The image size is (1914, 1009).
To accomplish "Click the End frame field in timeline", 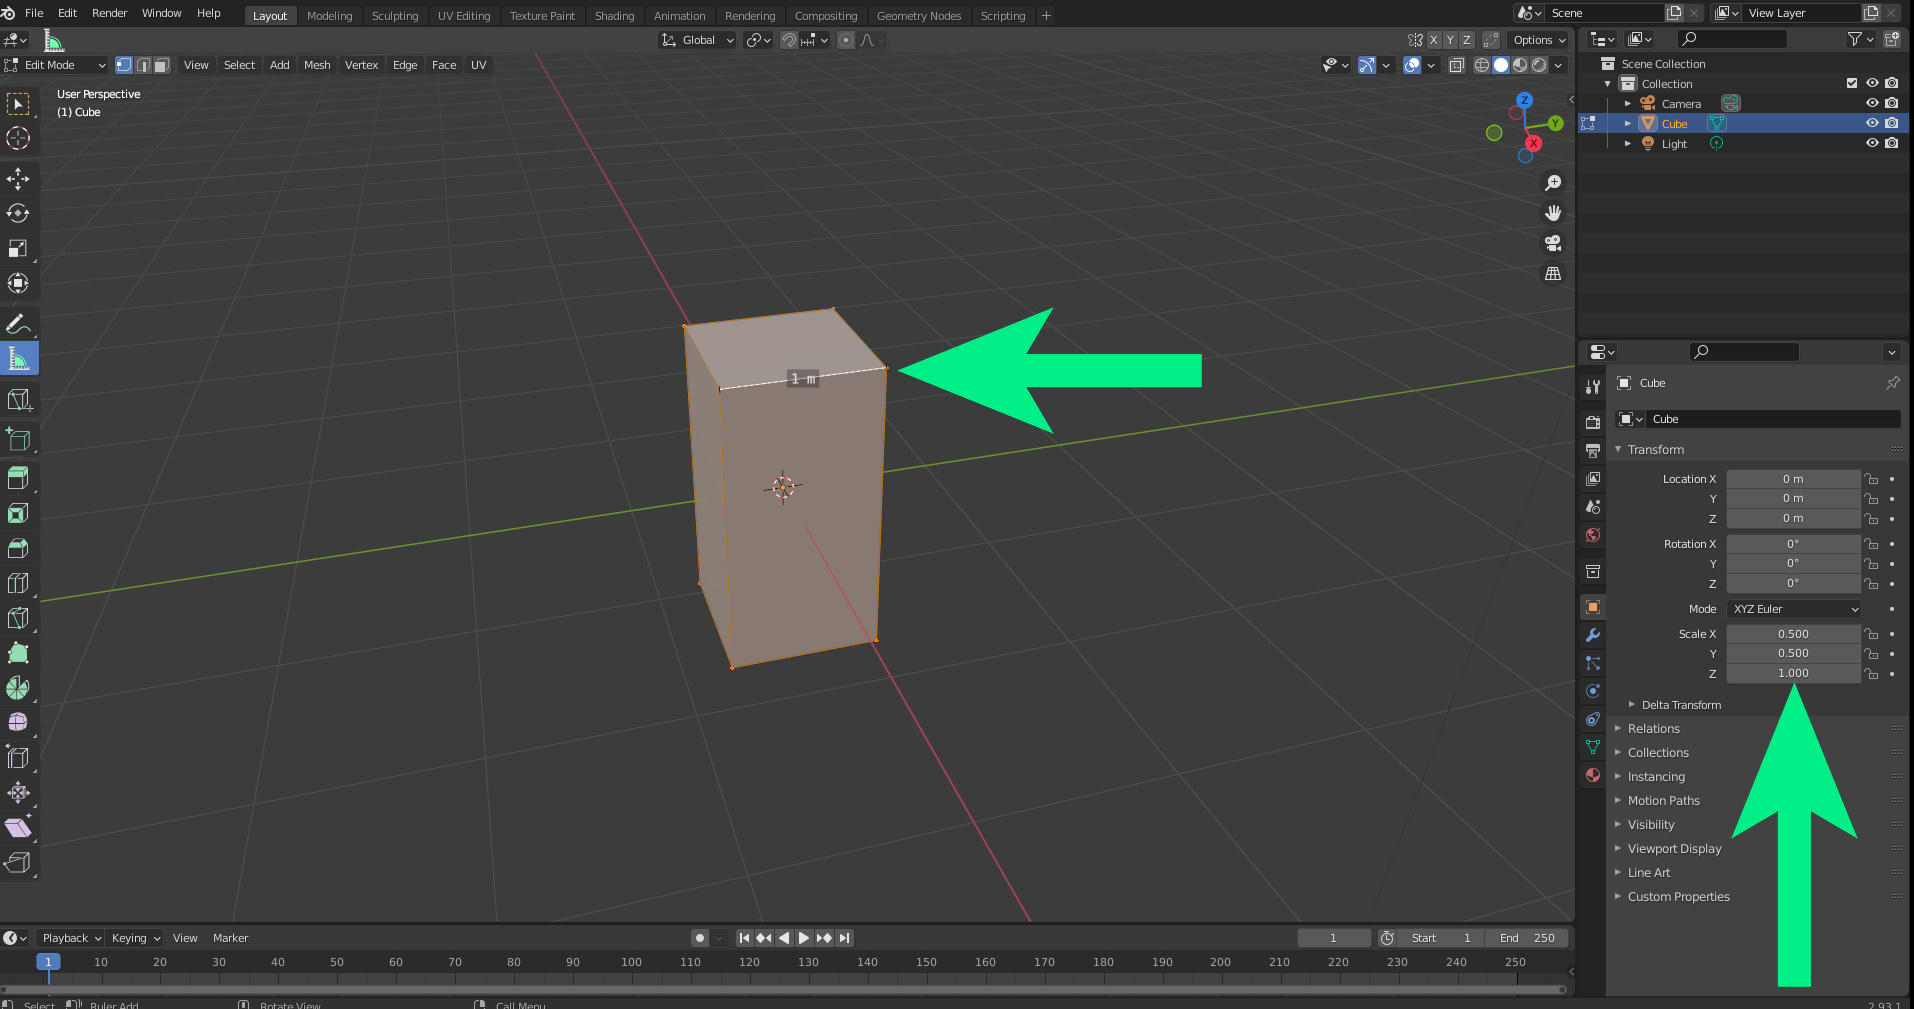I will tap(1527, 938).
